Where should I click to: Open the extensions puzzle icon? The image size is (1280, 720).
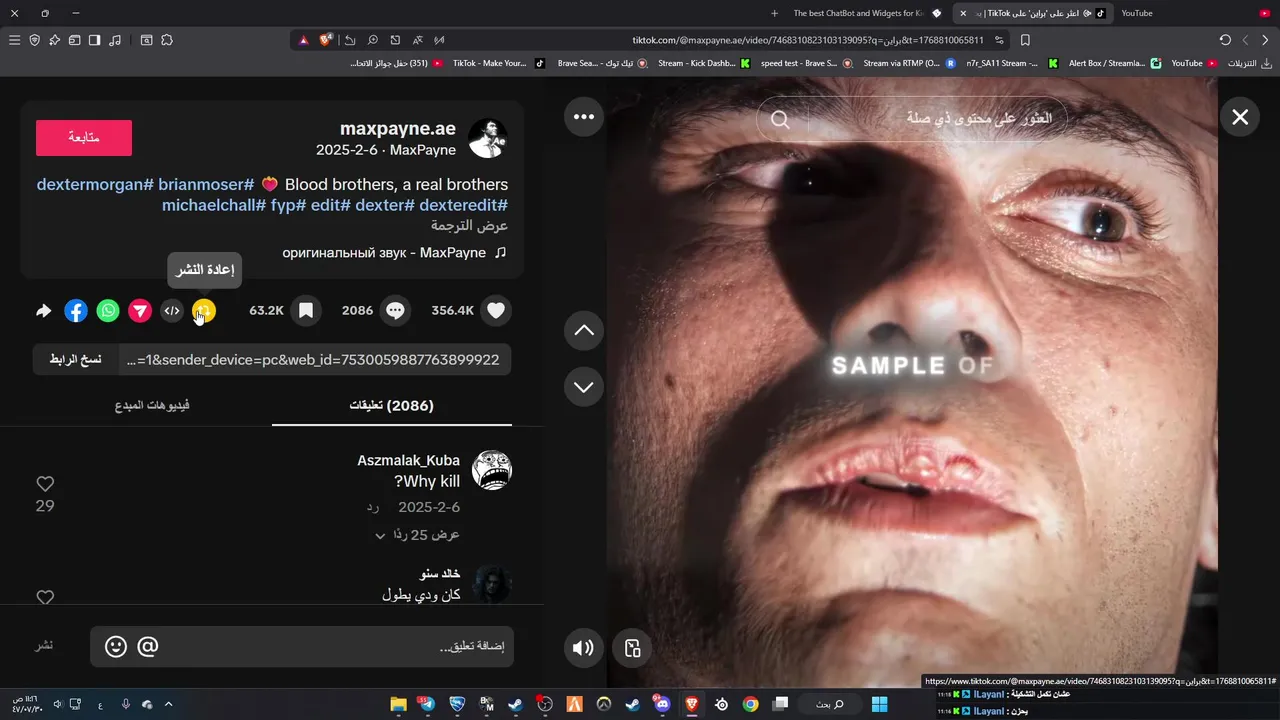pyautogui.click(x=167, y=40)
